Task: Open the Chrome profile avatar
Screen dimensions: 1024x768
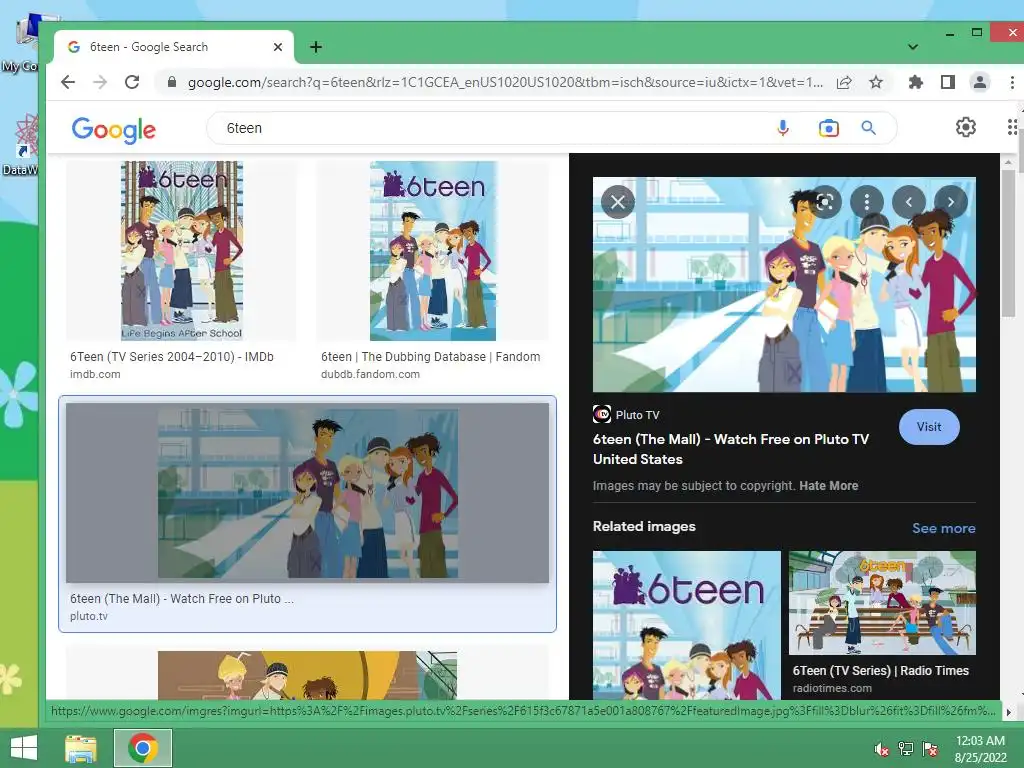Action: 980,82
